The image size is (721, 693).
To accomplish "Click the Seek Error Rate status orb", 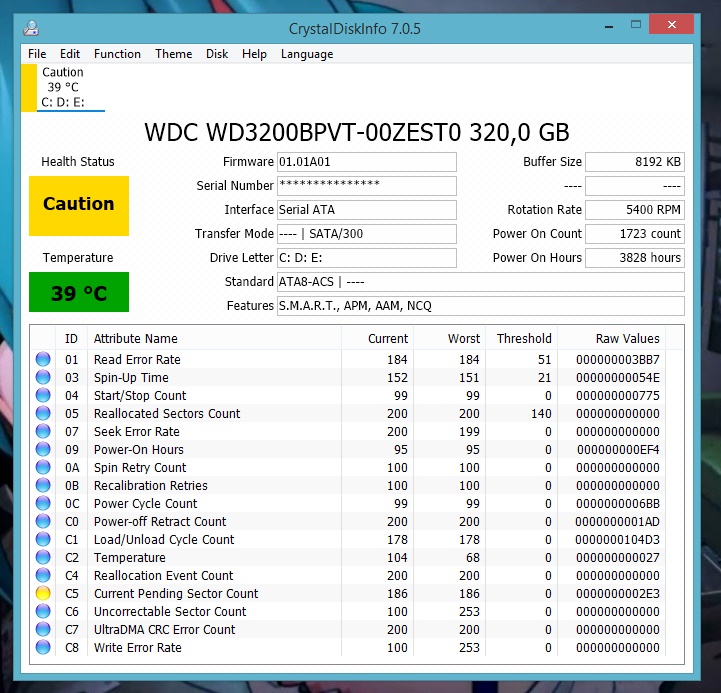I will pyautogui.click(x=43, y=431).
